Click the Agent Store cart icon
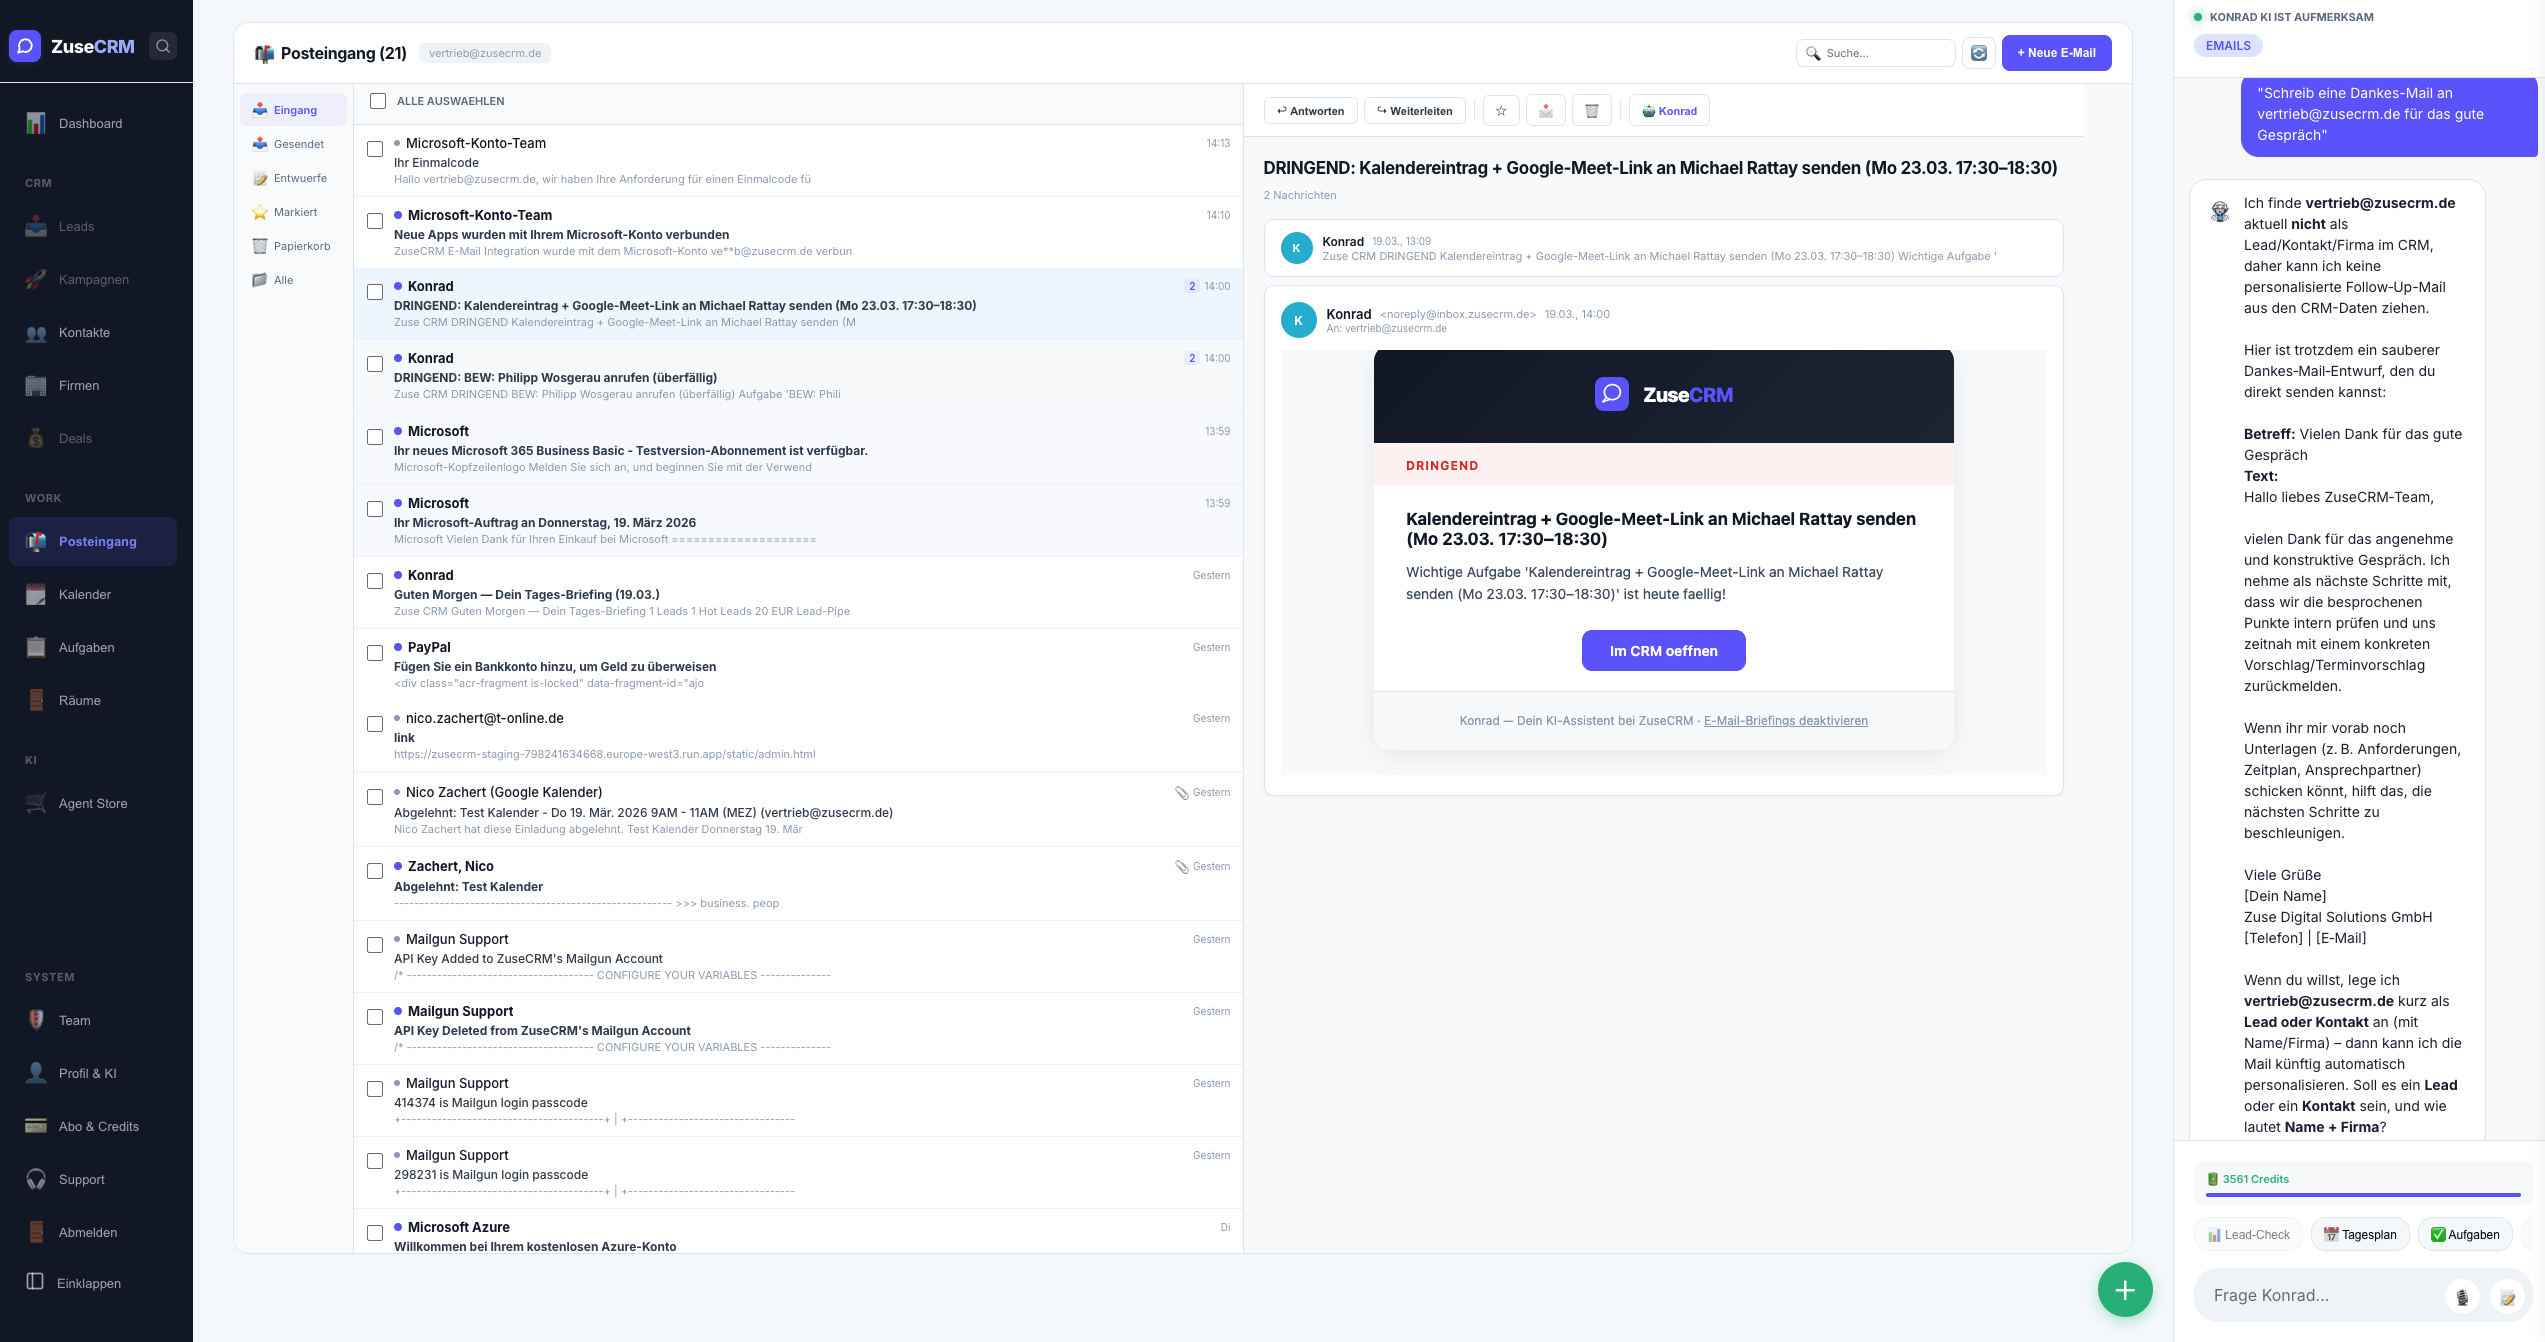2545x1342 pixels. 36,803
